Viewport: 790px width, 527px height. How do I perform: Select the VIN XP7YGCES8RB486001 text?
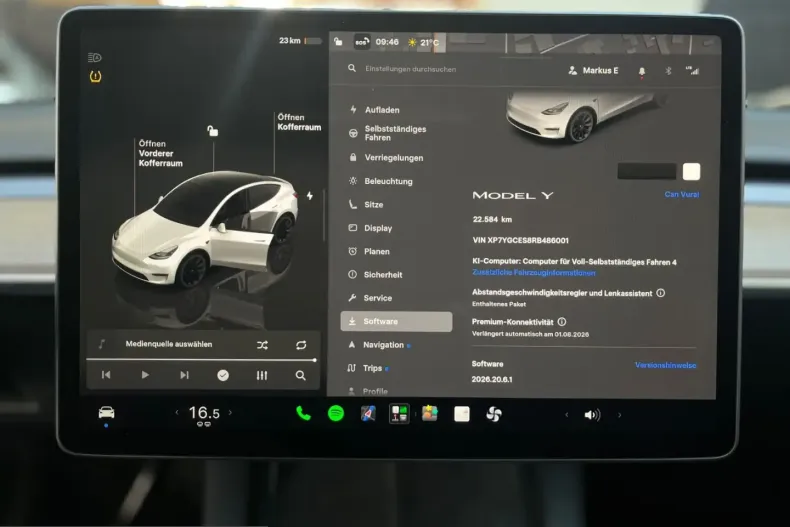[520, 240]
